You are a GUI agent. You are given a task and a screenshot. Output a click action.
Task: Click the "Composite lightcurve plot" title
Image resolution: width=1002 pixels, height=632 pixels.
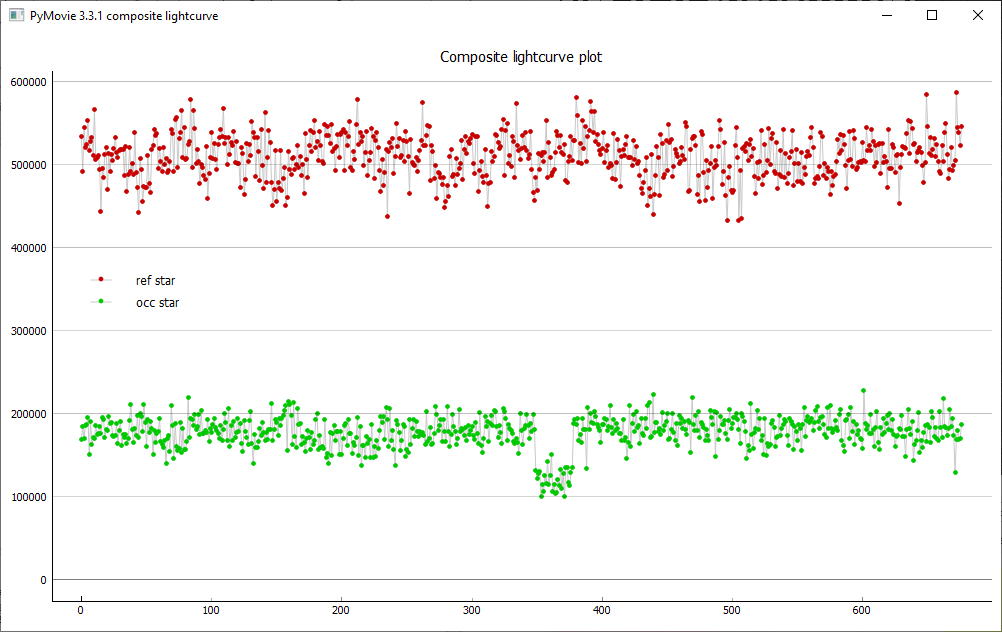(x=521, y=57)
